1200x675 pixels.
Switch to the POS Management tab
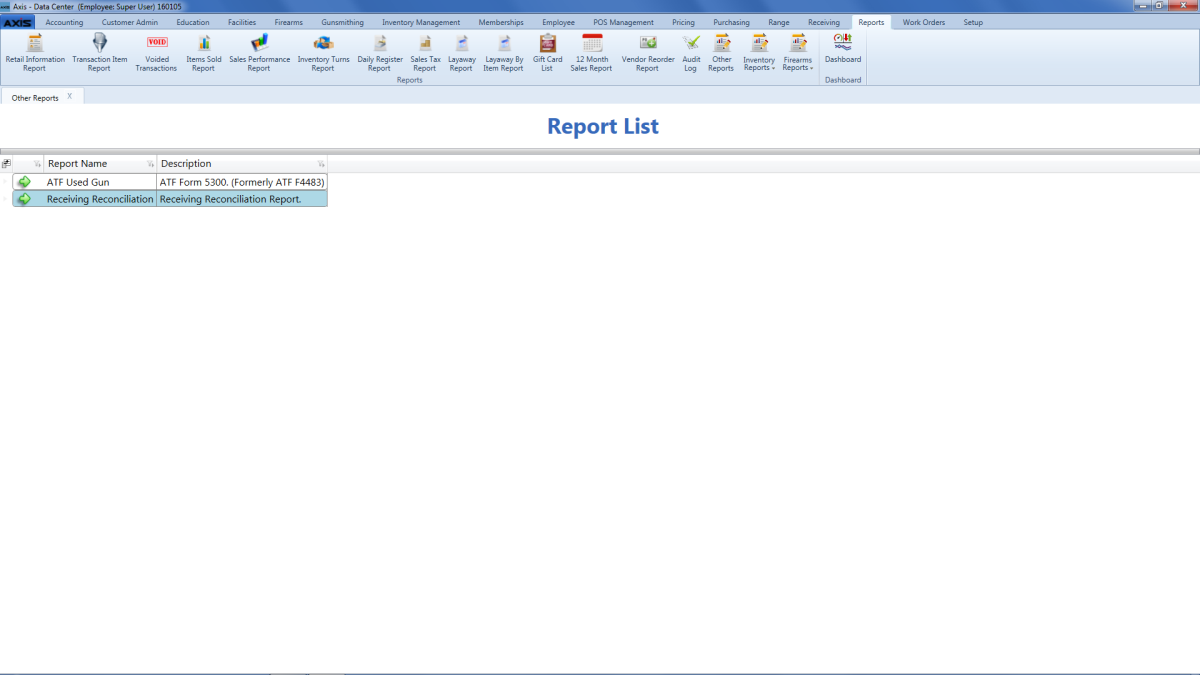(x=624, y=22)
